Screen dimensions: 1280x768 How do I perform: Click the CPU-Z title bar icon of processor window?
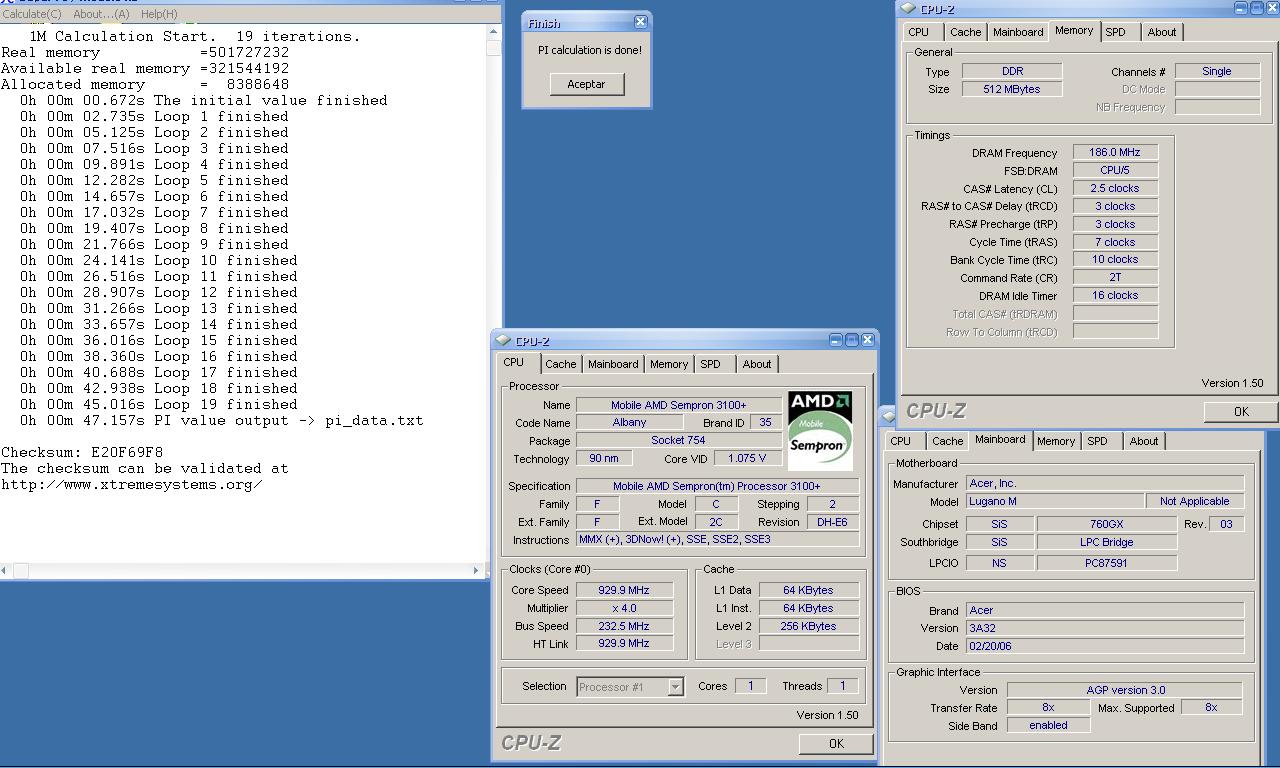point(503,340)
